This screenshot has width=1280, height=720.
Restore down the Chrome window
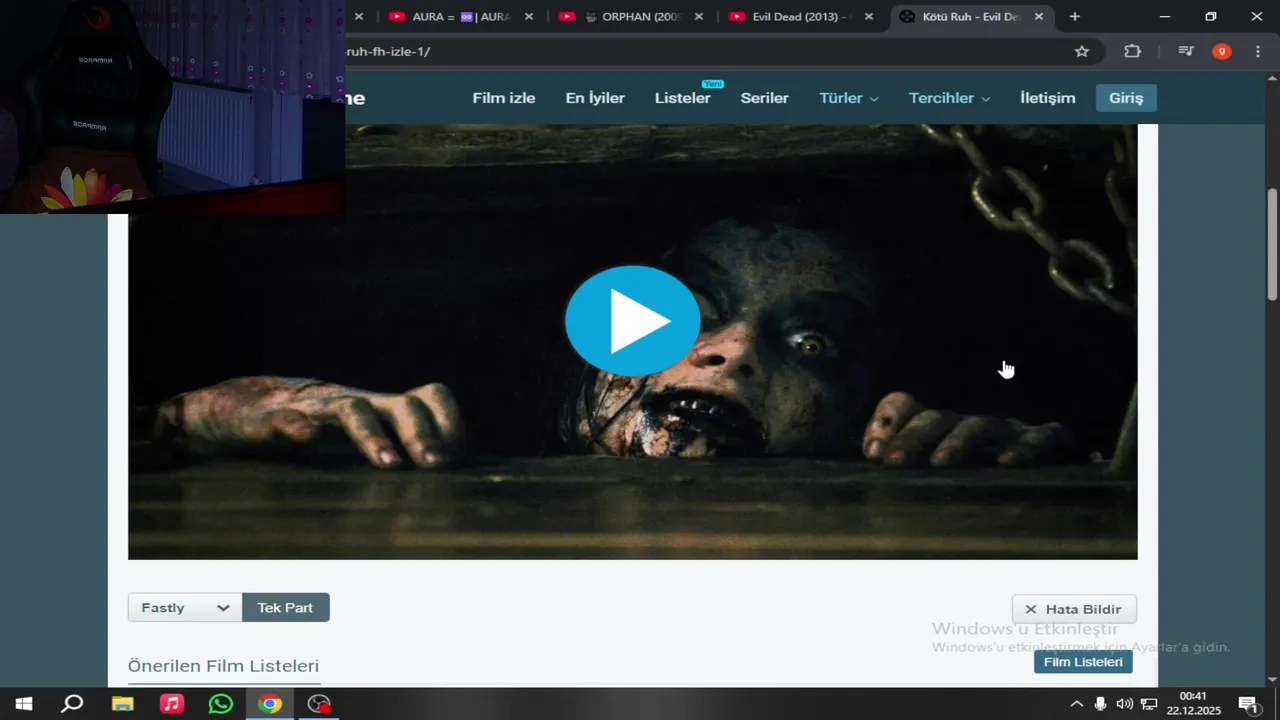(x=1211, y=17)
